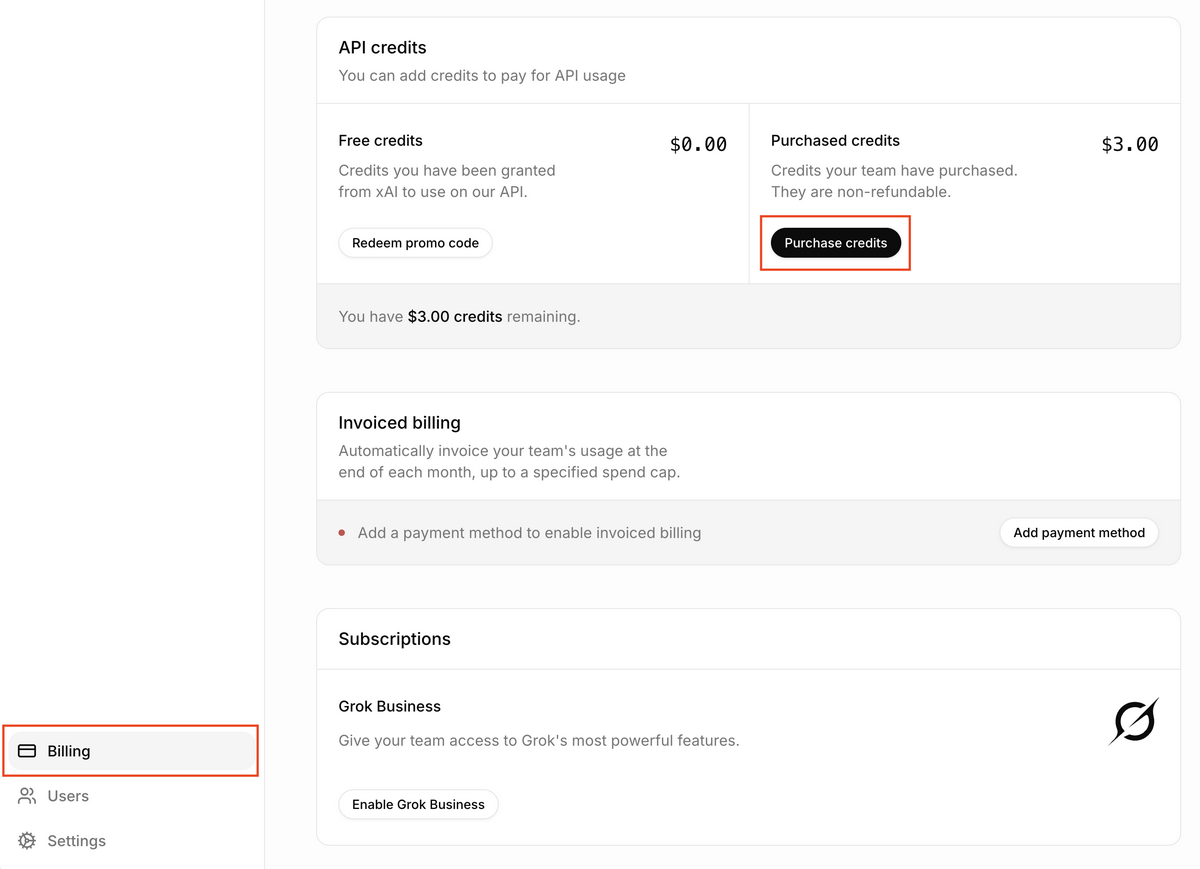This screenshot has height=869, width=1200.
Task: Click the Users people icon in sidebar
Action: [27, 796]
